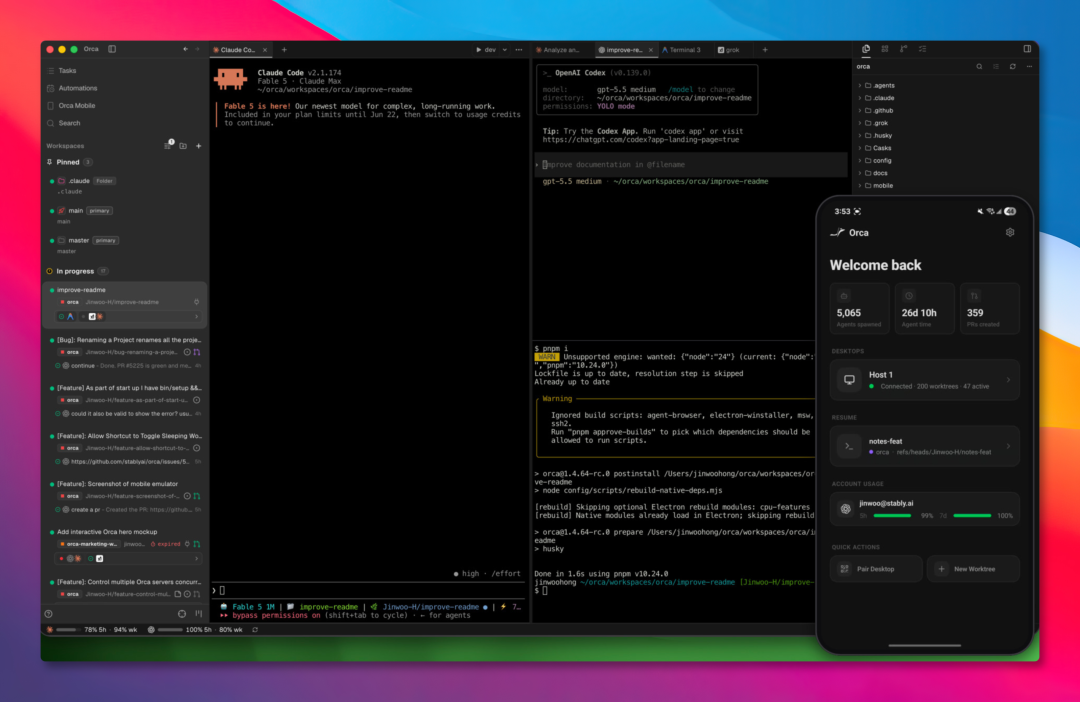Click the New Worktree button
Image resolution: width=1080 pixels, height=702 pixels.
[x=973, y=569]
